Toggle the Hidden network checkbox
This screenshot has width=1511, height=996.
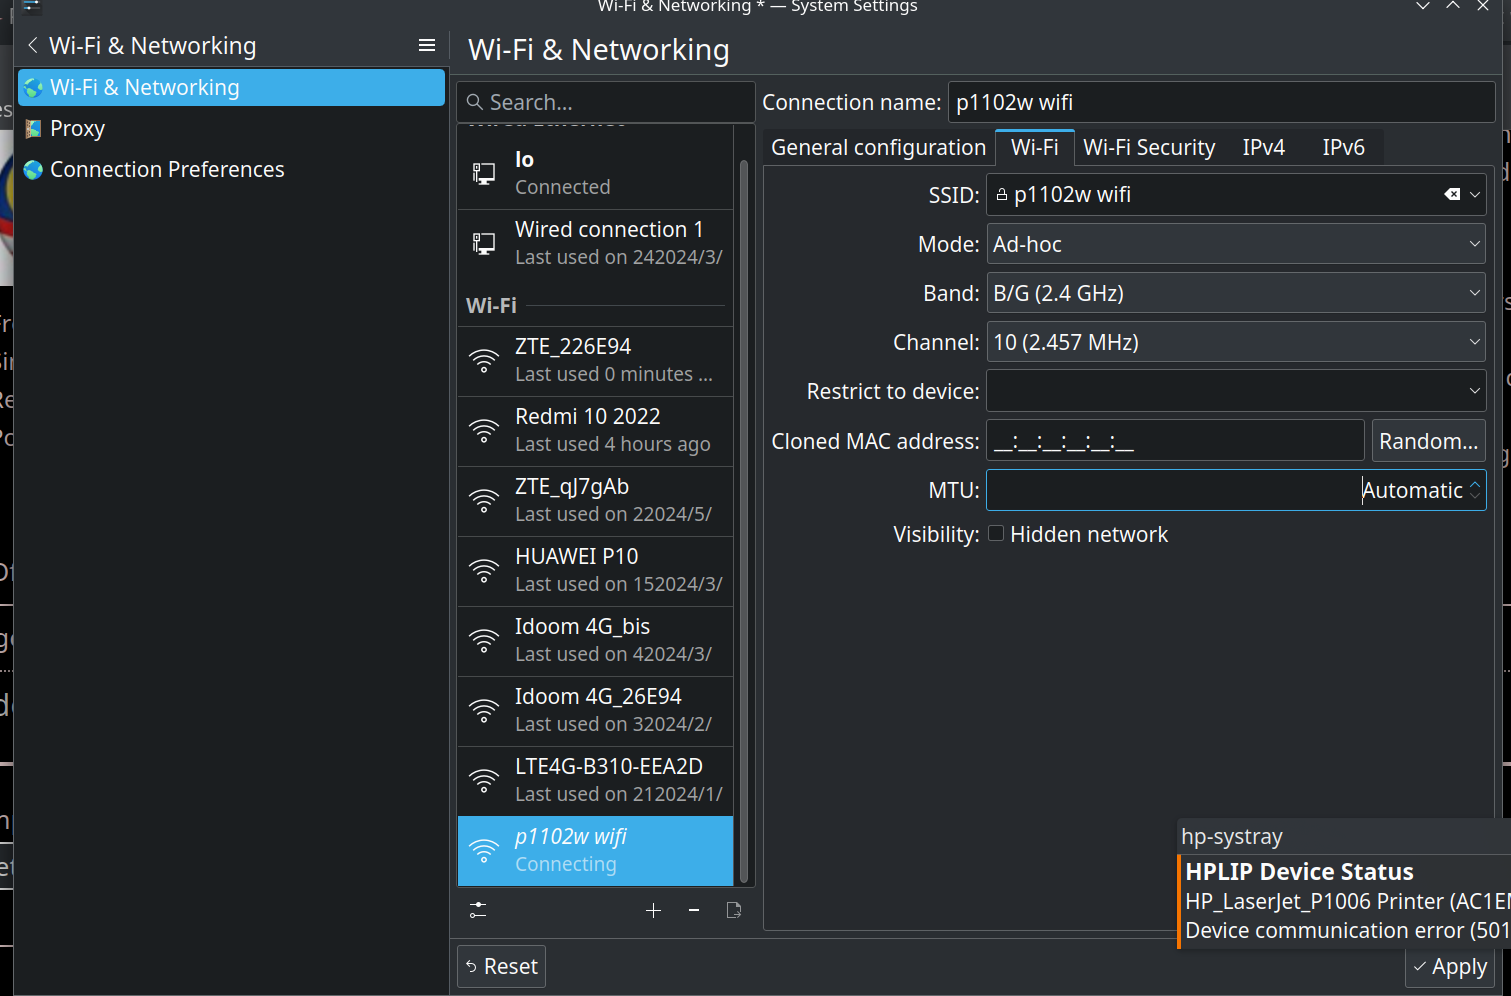(996, 534)
